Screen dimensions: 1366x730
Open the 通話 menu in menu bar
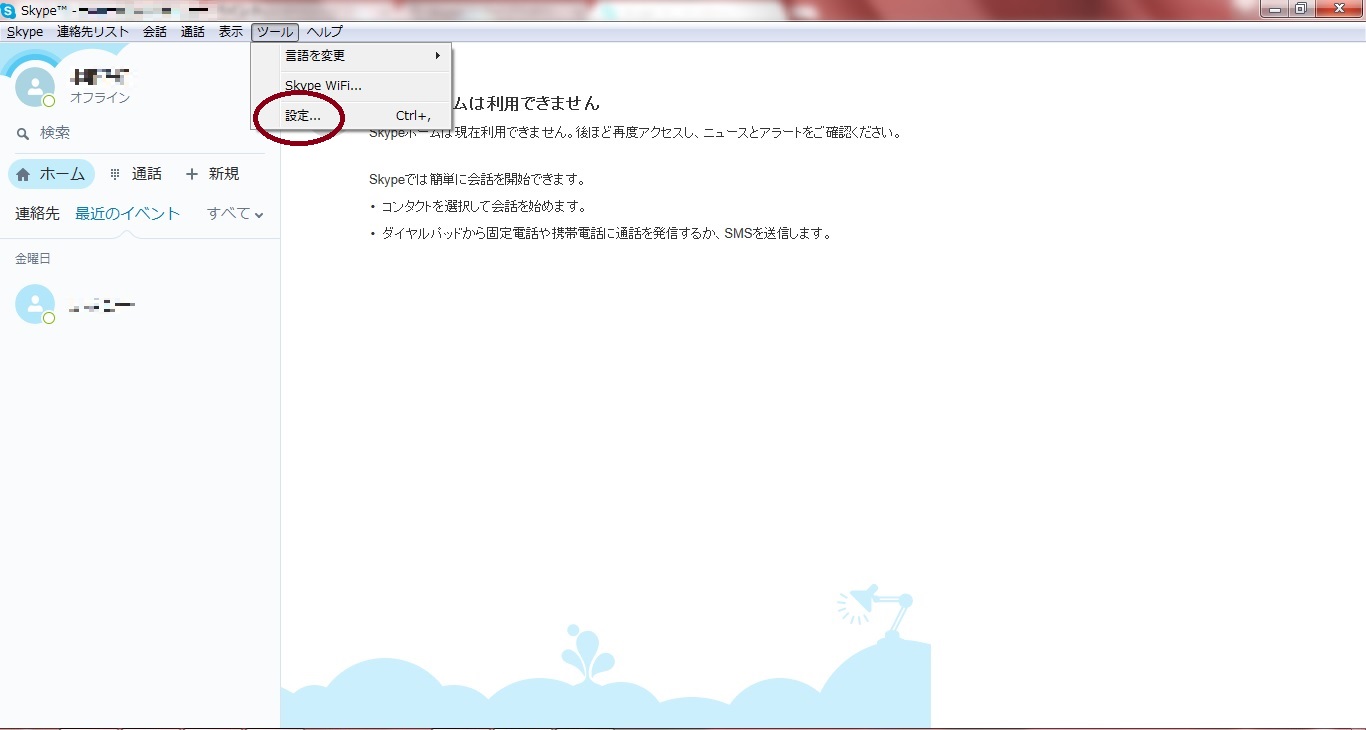point(193,32)
